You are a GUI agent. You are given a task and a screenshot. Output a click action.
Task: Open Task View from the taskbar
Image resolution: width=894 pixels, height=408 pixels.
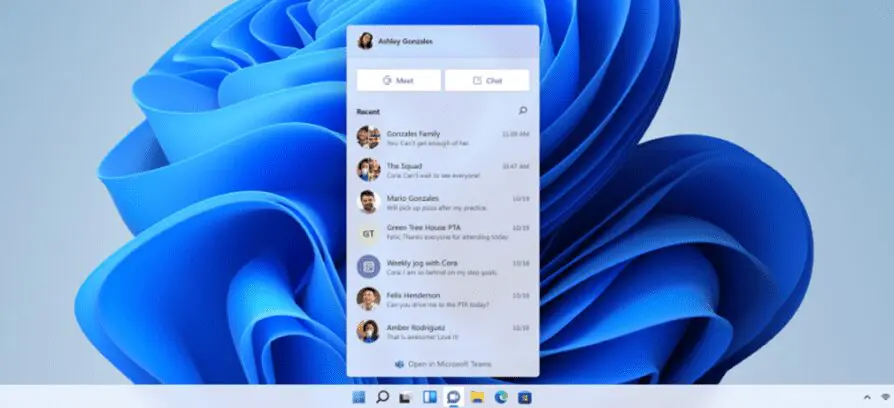pyautogui.click(x=406, y=397)
